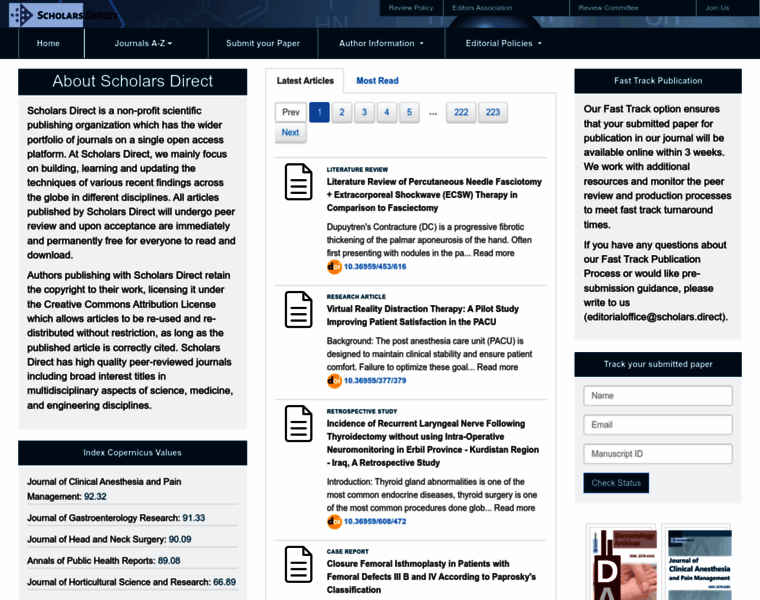This screenshot has height=600, width=760.
Task: Click the Check Status button
Action: pyautogui.click(x=616, y=483)
